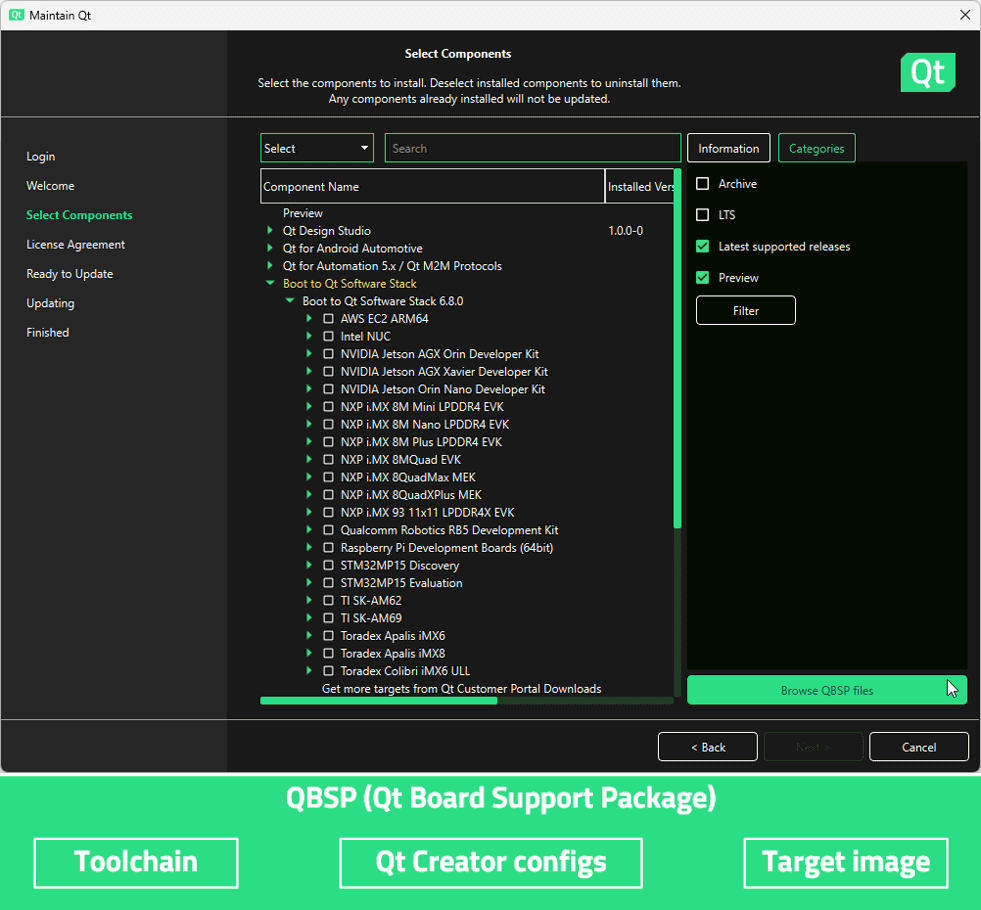Click the Qt icon in the title bar

click(16, 15)
